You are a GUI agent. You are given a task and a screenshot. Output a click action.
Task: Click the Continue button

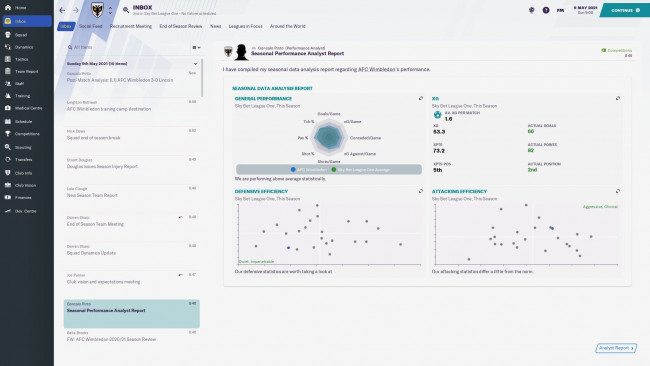(x=625, y=10)
